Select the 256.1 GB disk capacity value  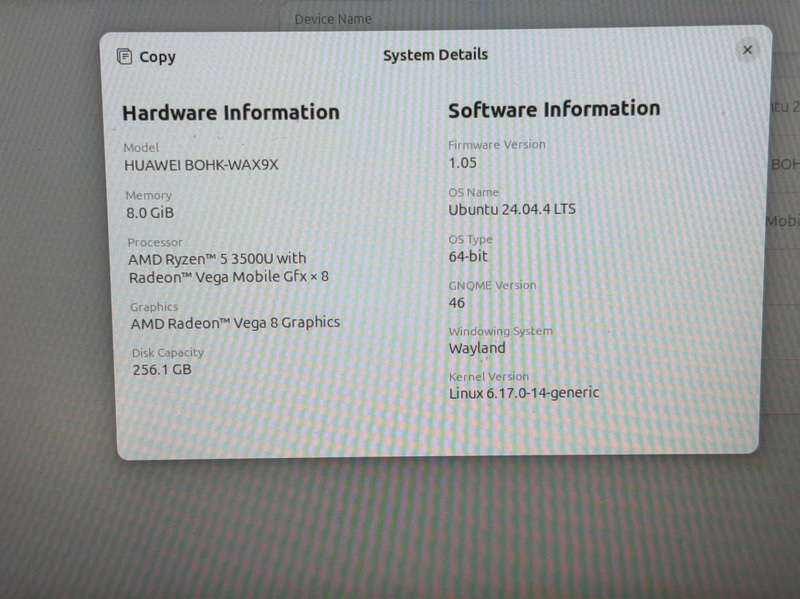click(161, 370)
